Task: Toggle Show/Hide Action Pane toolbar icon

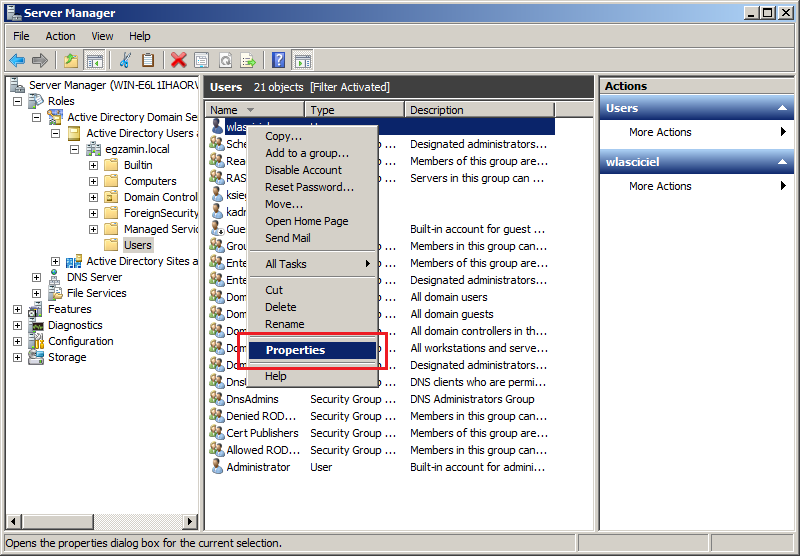Action: point(302,61)
